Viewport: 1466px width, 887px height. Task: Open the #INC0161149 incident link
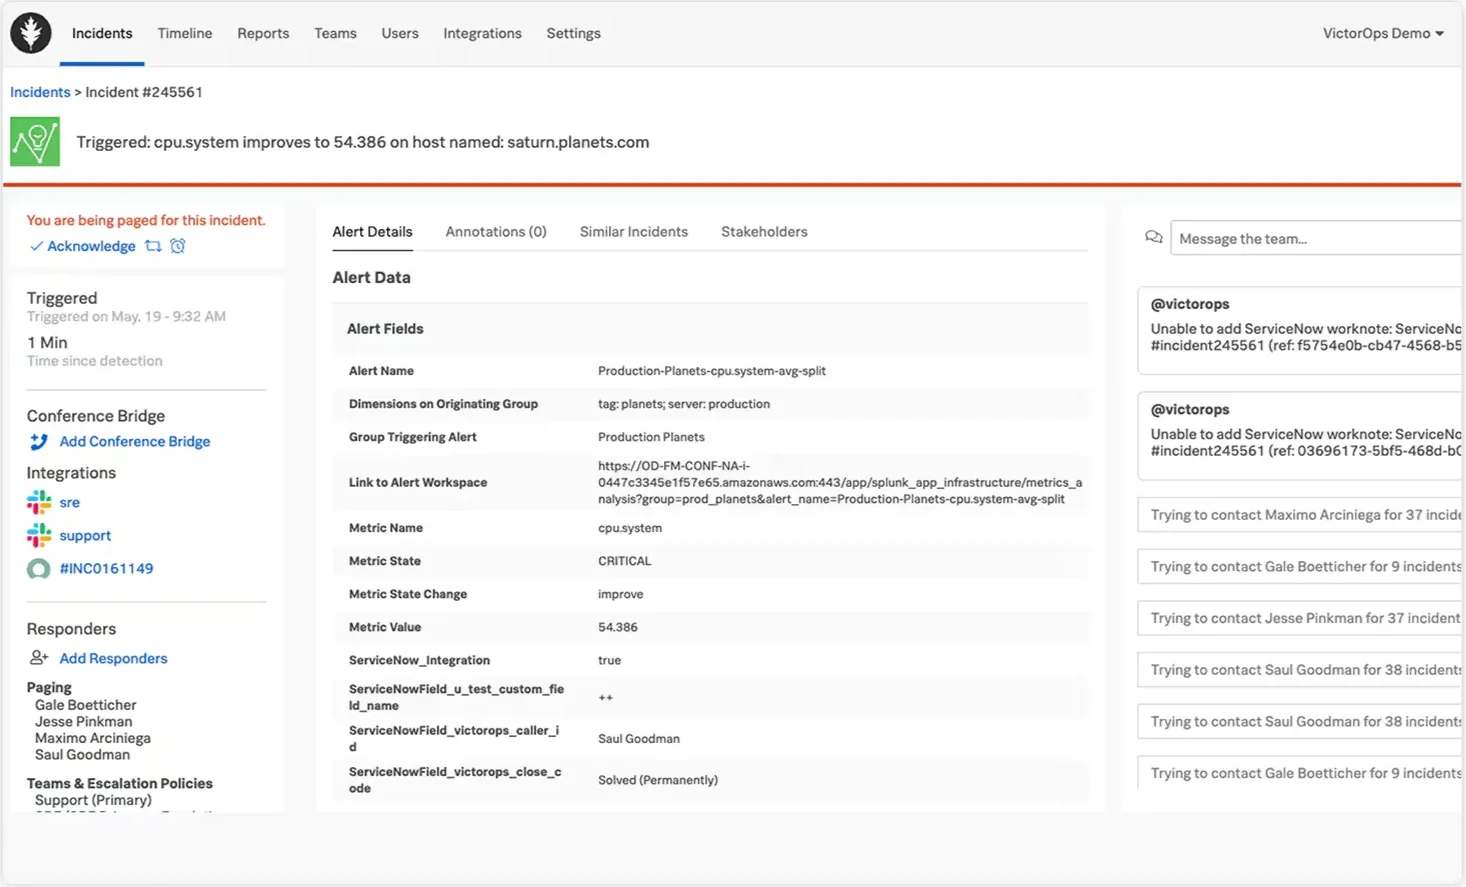point(106,568)
